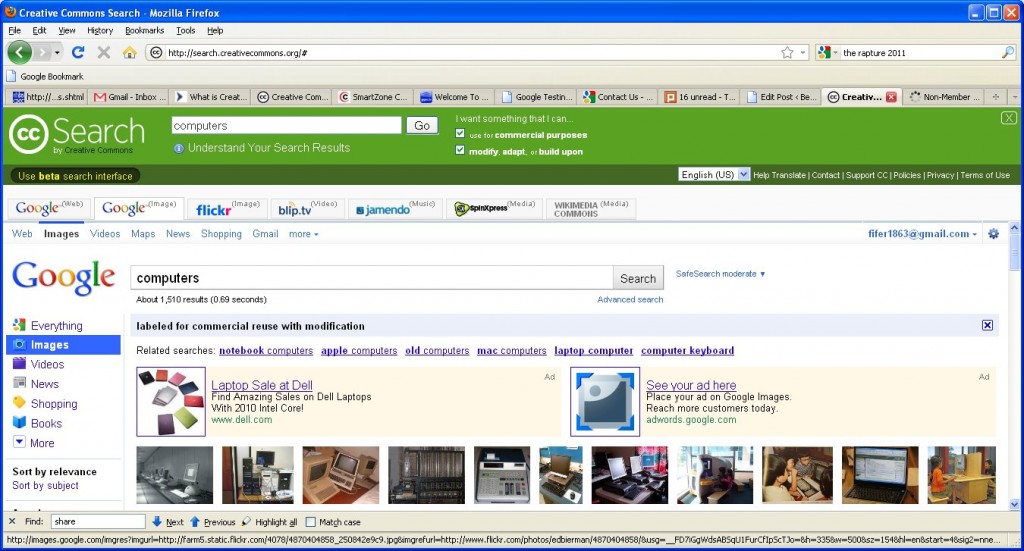Click Understand Your Search Results info link
Screen dimensions: 1024x551
[262, 148]
